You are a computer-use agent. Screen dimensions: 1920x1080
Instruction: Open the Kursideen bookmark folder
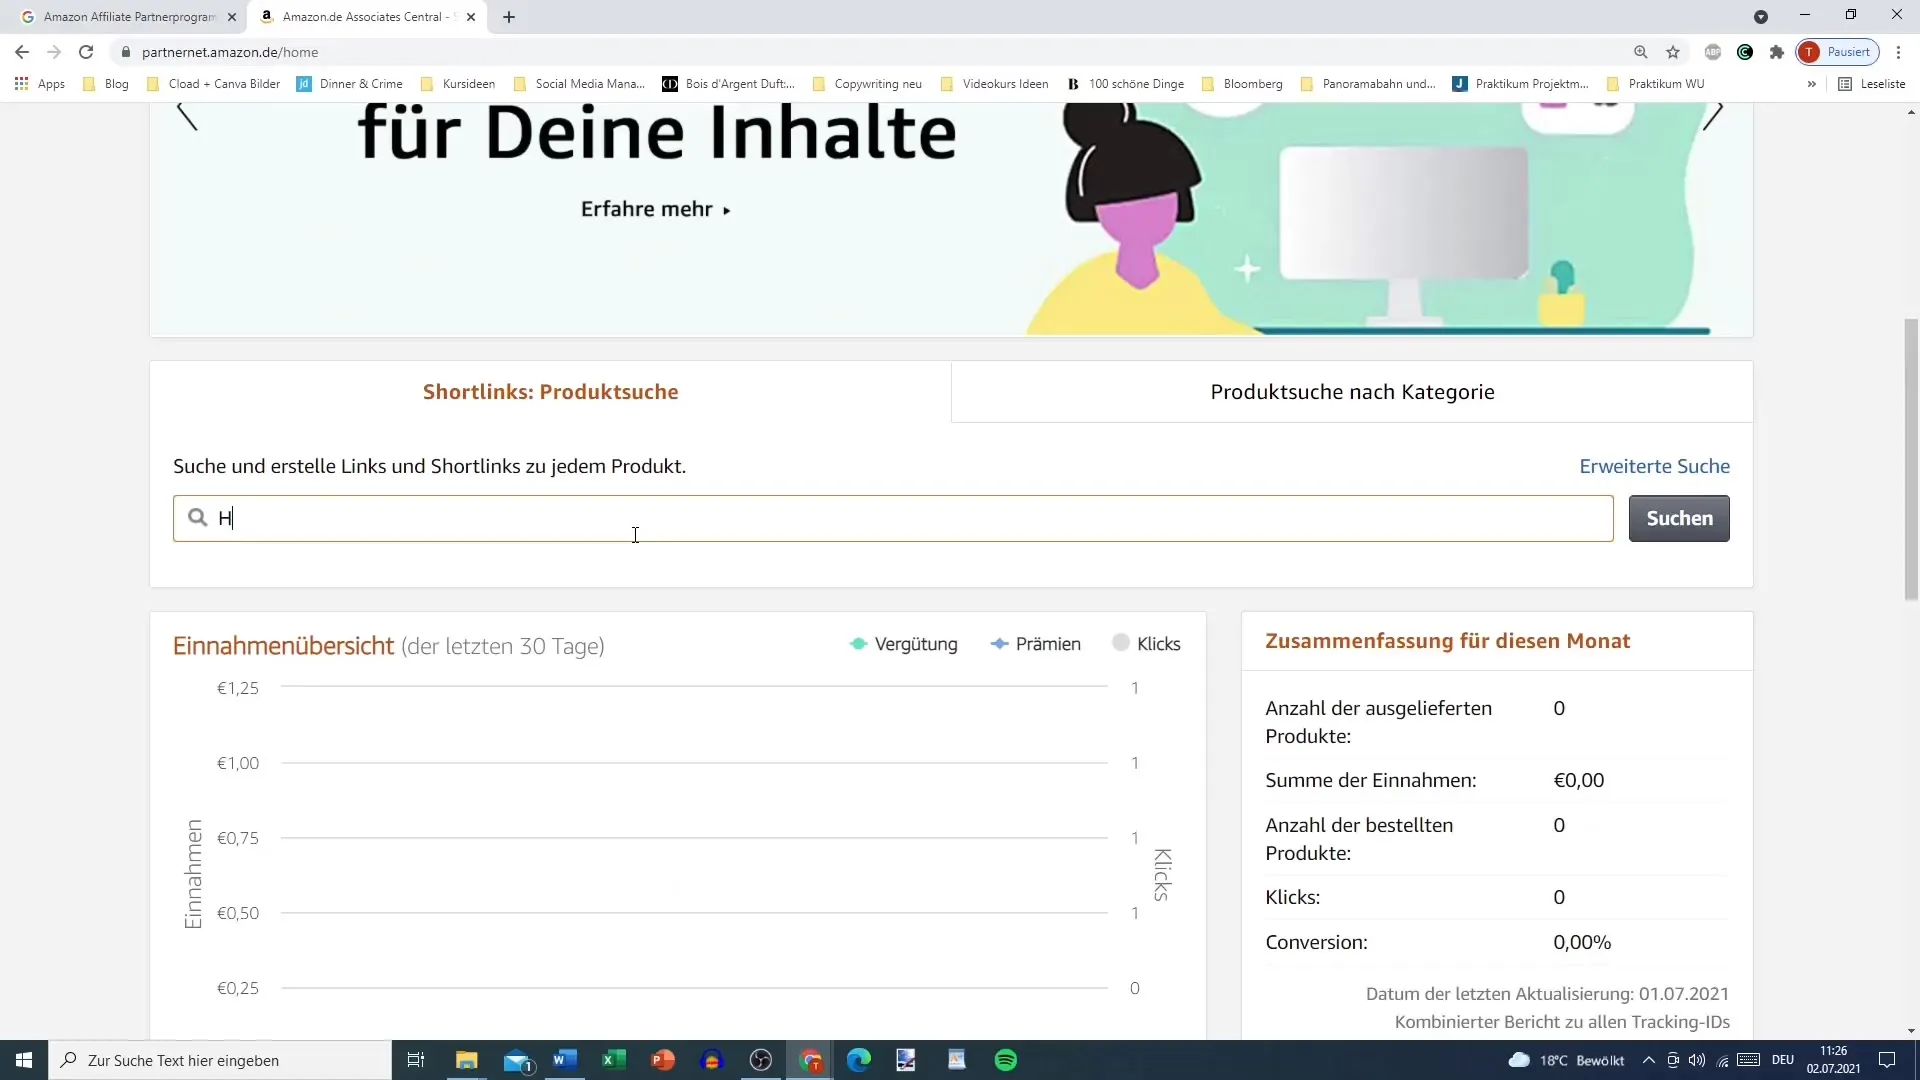tap(458, 84)
